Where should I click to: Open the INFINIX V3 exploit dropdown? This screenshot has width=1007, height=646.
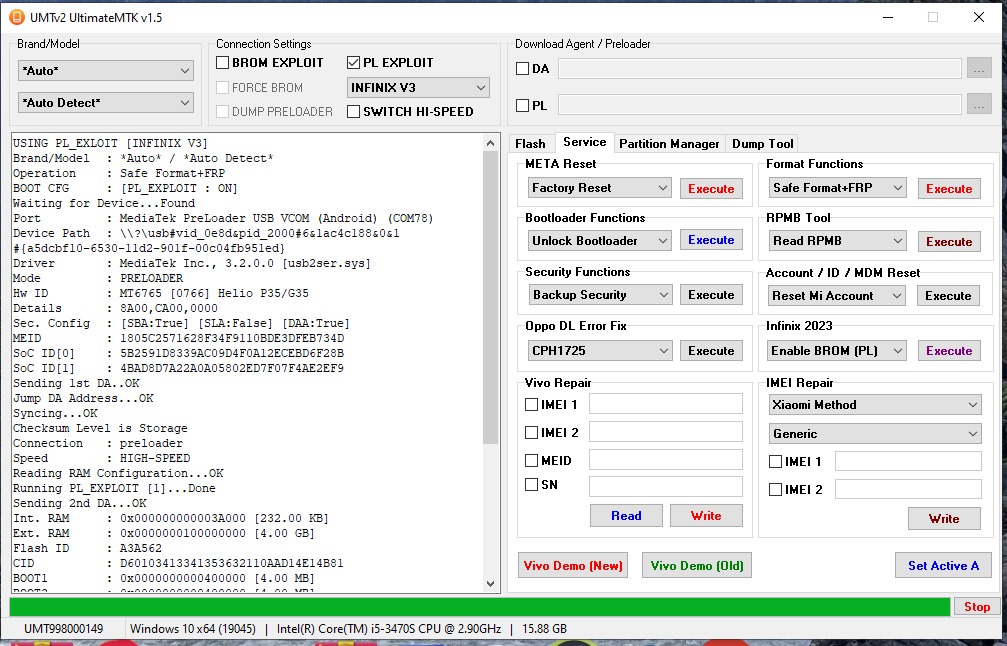tap(418, 88)
